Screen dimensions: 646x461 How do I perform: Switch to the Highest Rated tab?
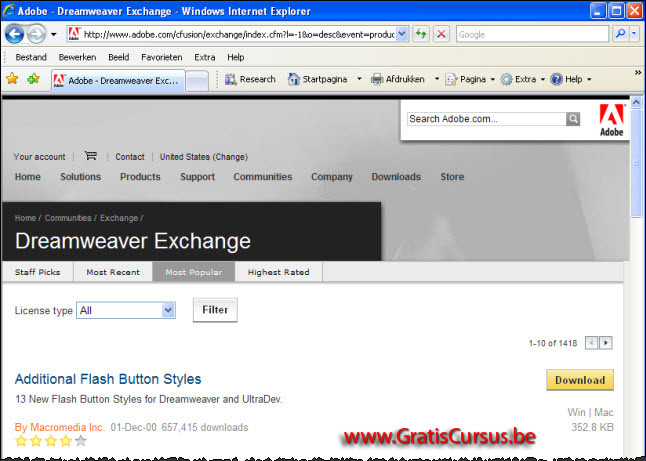pyautogui.click(x=279, y=272)
